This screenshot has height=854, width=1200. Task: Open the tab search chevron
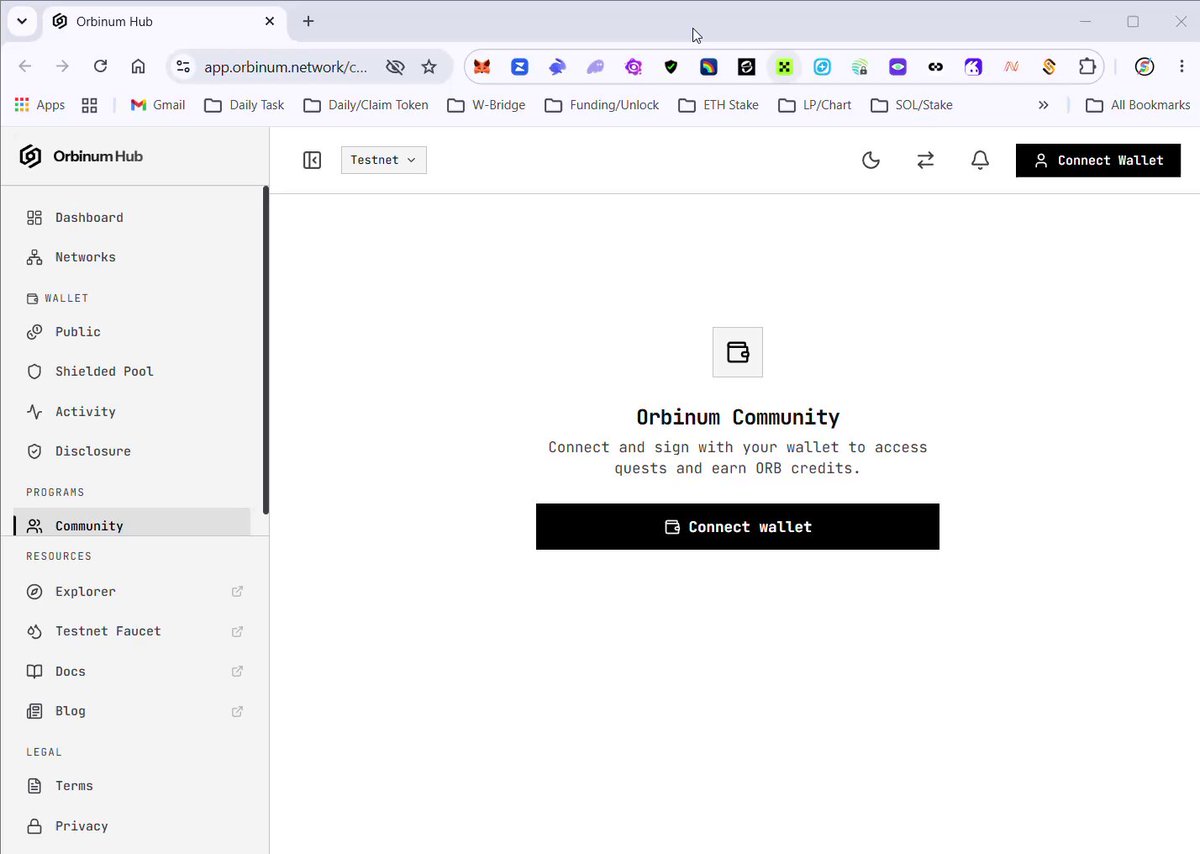[x=21, y=21]
